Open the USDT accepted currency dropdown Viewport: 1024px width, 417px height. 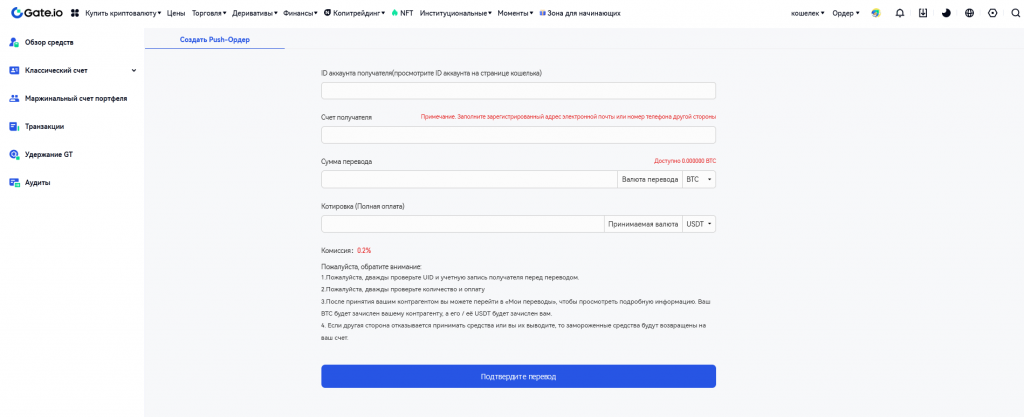point(700,224)
